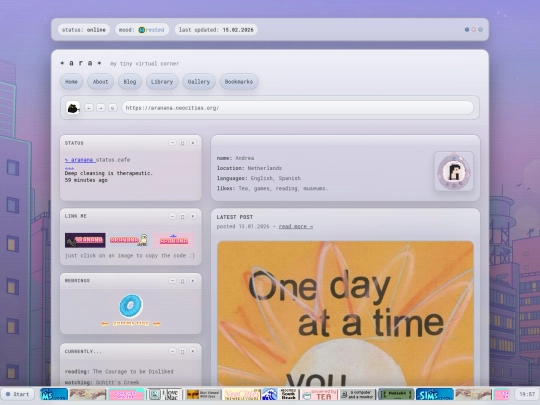Collapse the Webrings widget using minimize
540x405 pixels.
click(x=173, y=281)
